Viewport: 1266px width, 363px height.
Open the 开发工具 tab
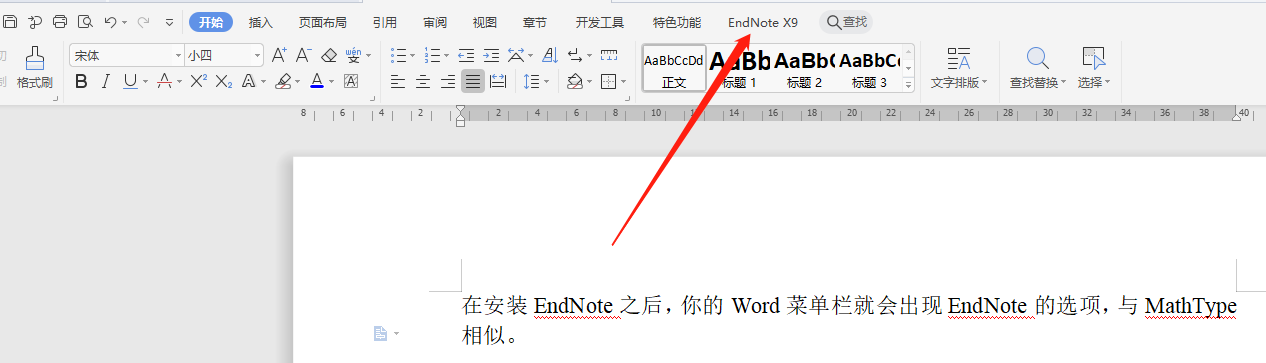[600, 22]
